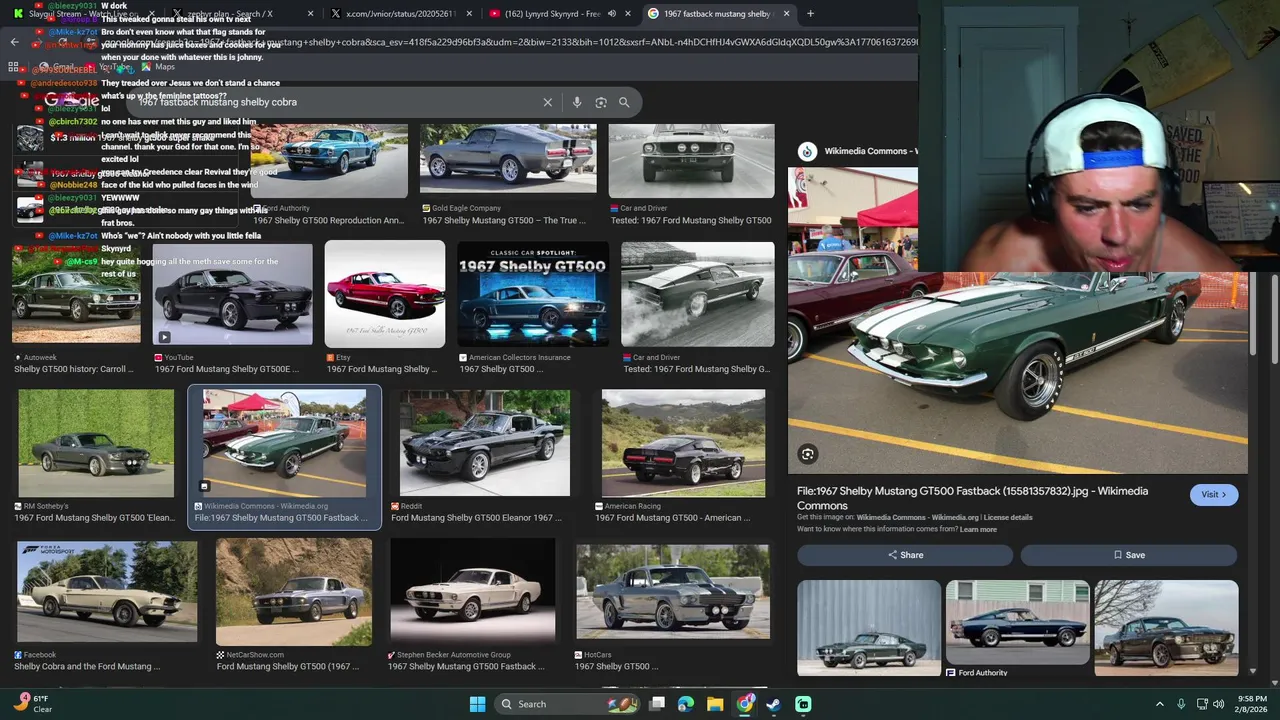Open Steam from taskbar
Screen dimensions: 1280x720
pyautogui.click(x=774, y=704)
